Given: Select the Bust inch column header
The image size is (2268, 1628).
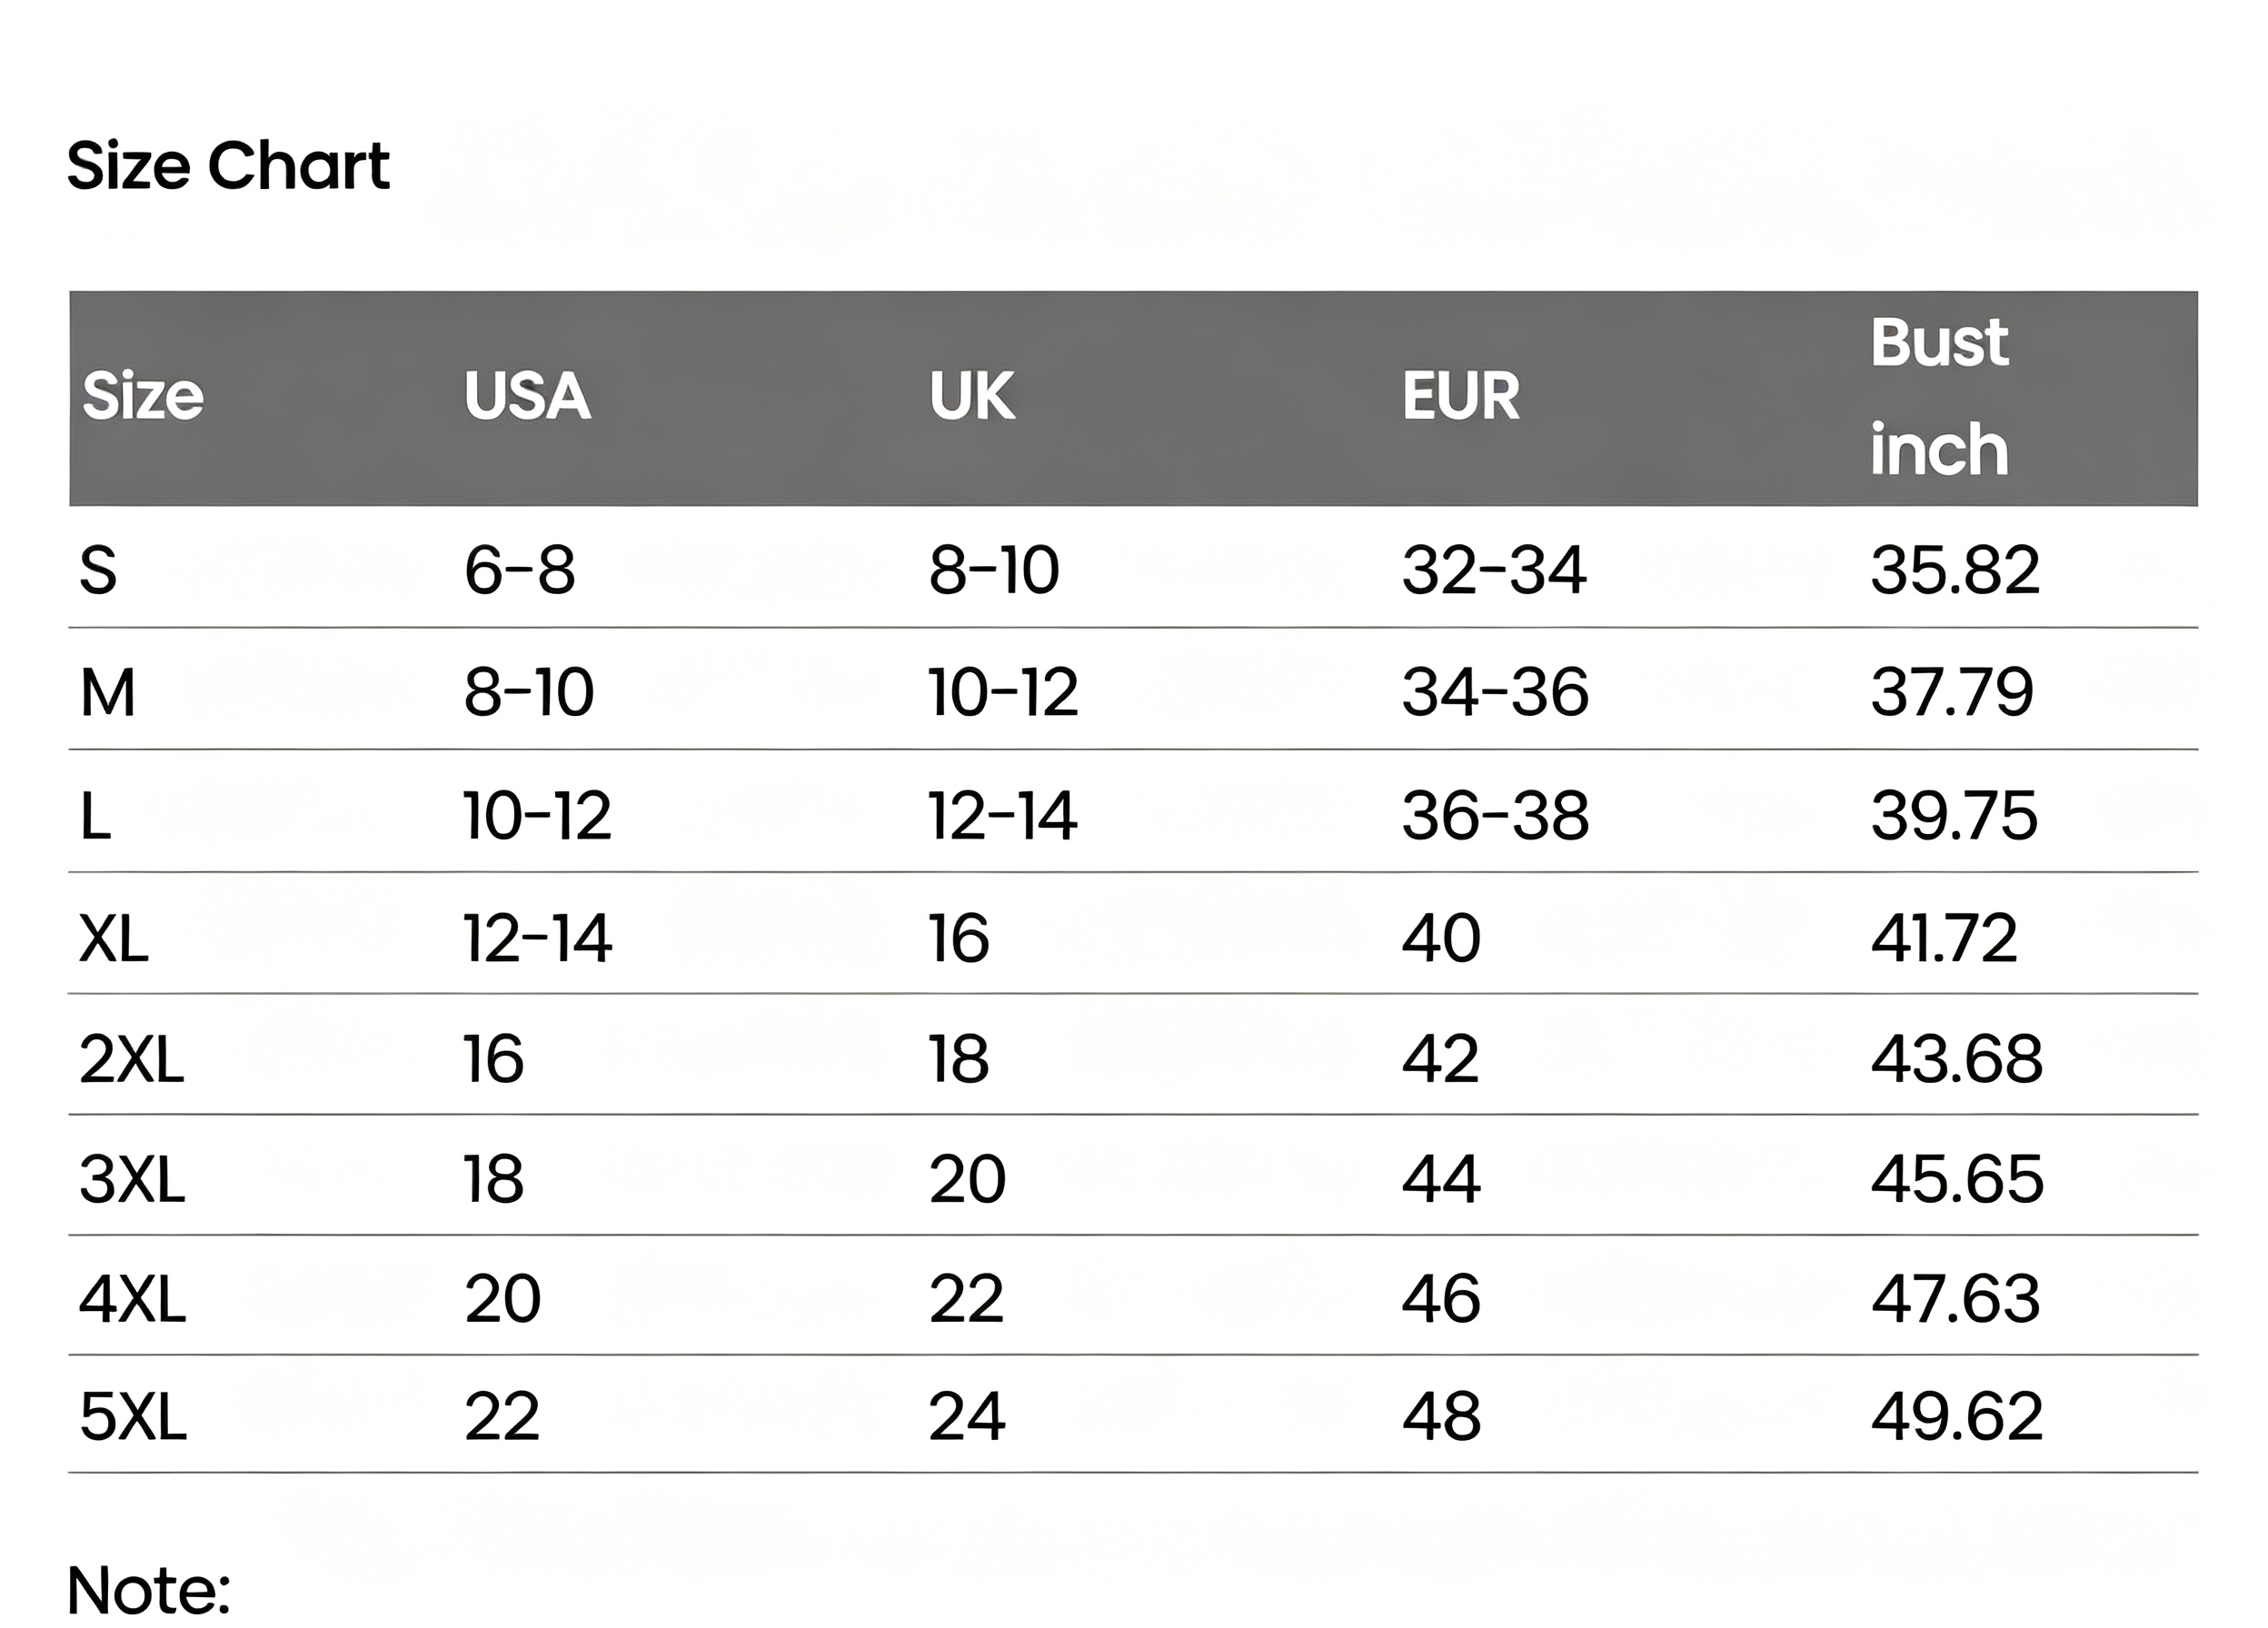Looking at the screenshot, I should pos(1938,396).
